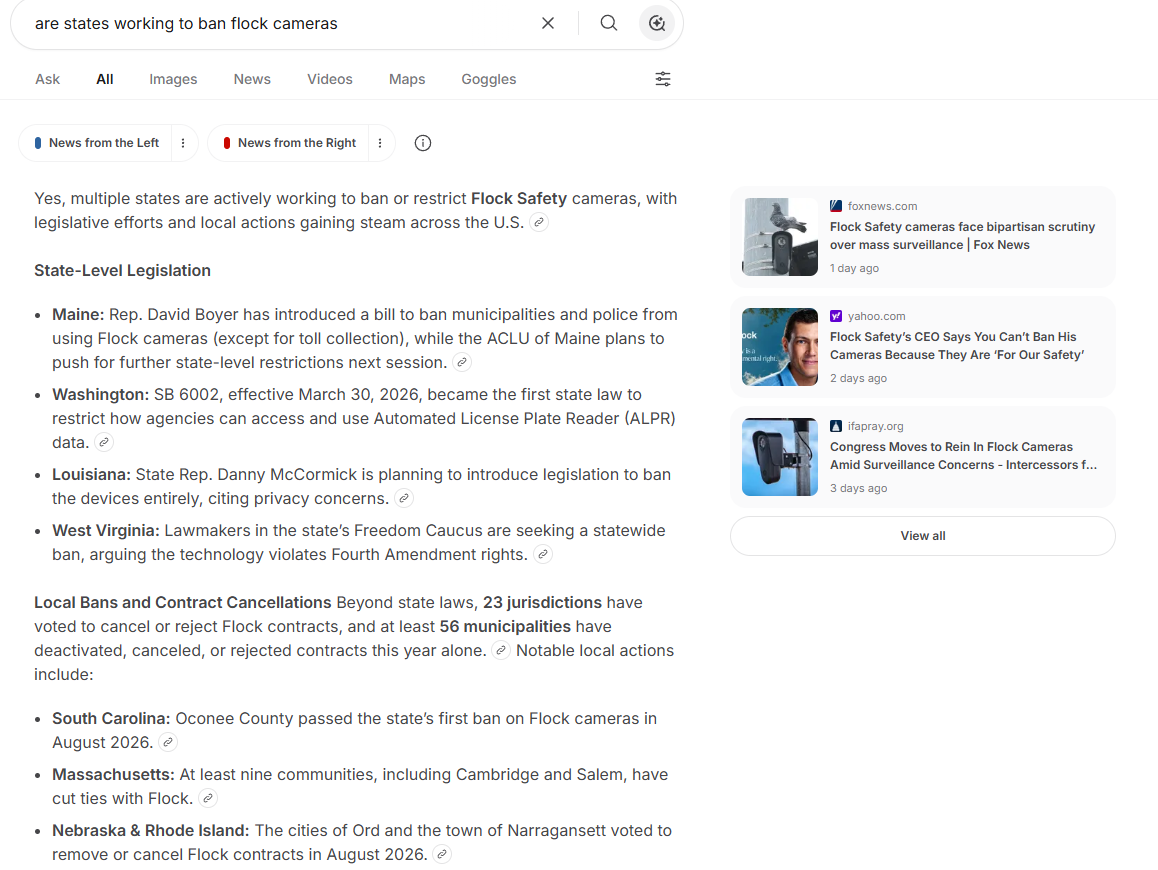Image resolution: width=1158 pixels, height=870 pixels.
Task: Click the ifapray.org source name
Action: [x=876, y=426]
